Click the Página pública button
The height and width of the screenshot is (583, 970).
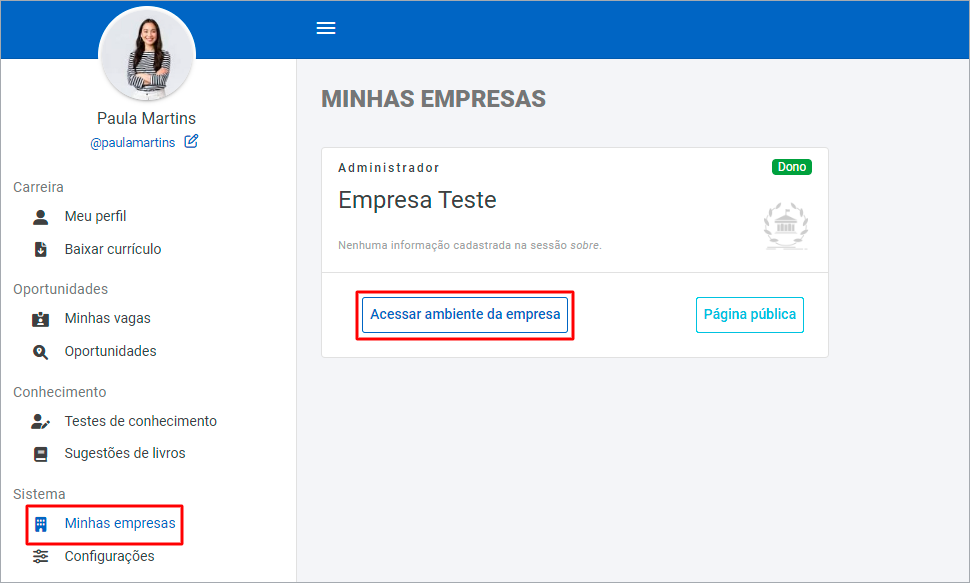pyautogui.click(x=749, y=315)
